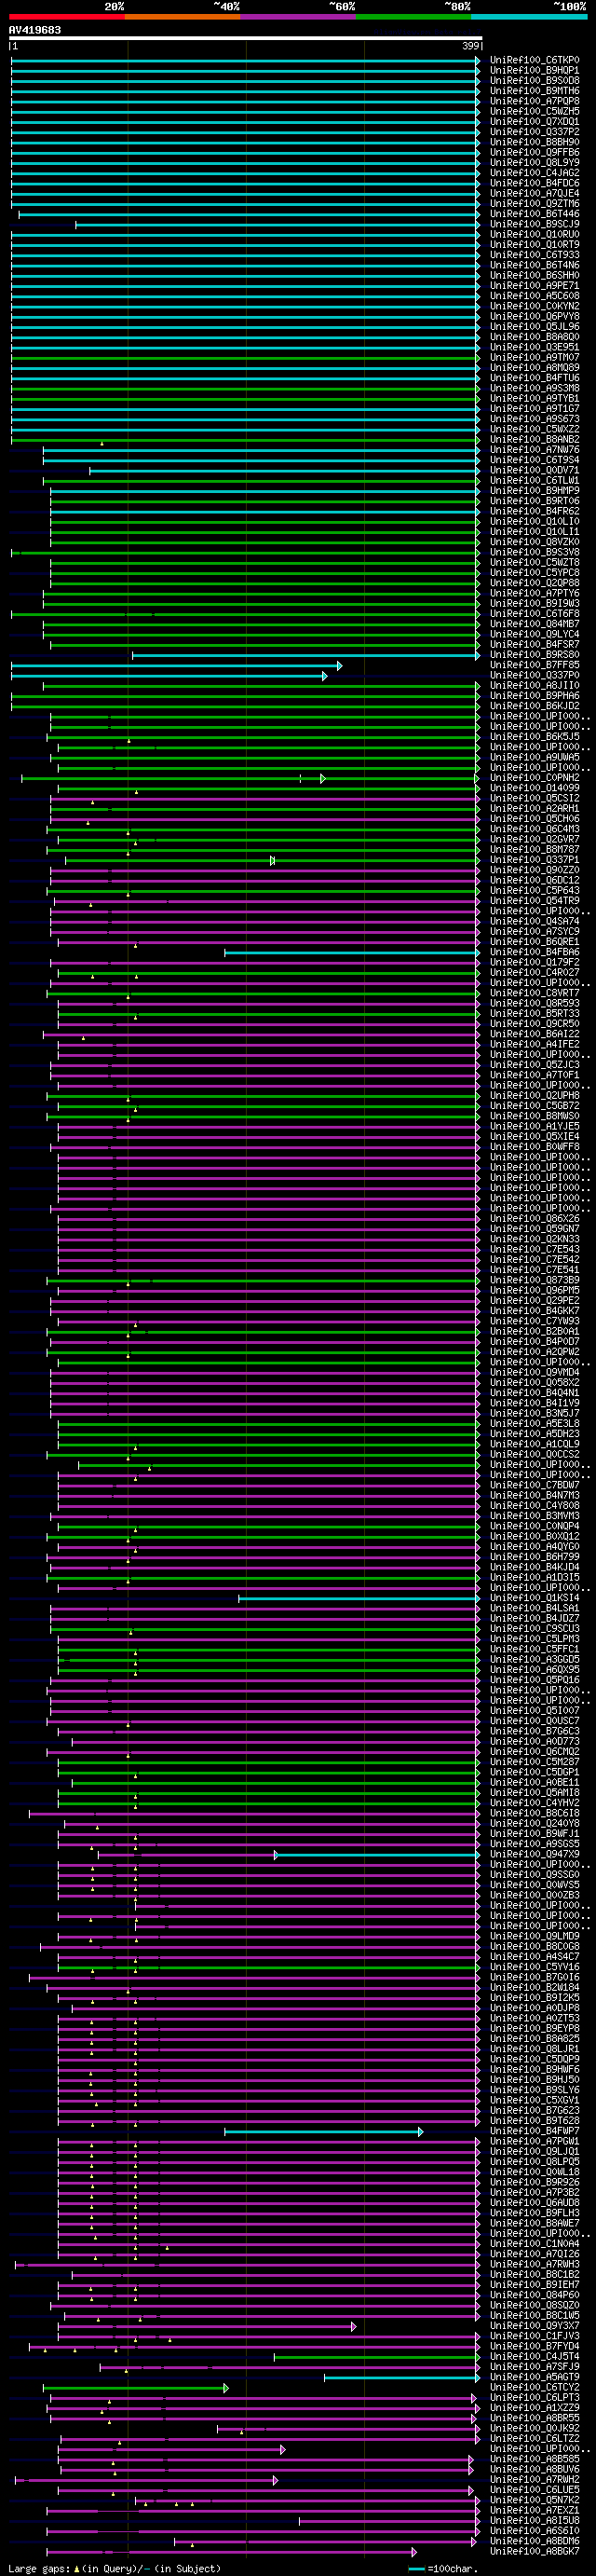The height and width of the screenshot is (2576, 596).
Task: Select hit label UniRef100_C4JAG2
Action: [534, 173]
